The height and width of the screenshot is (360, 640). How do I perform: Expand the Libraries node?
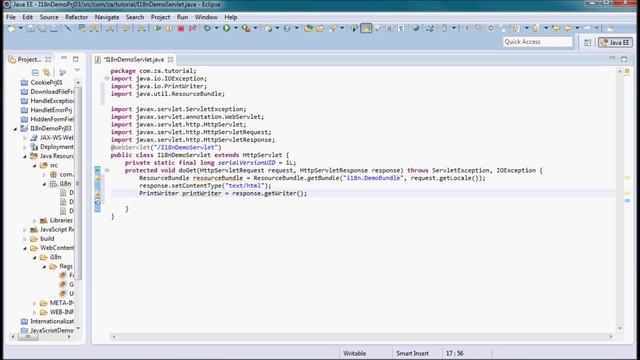(x=35, y=221)
